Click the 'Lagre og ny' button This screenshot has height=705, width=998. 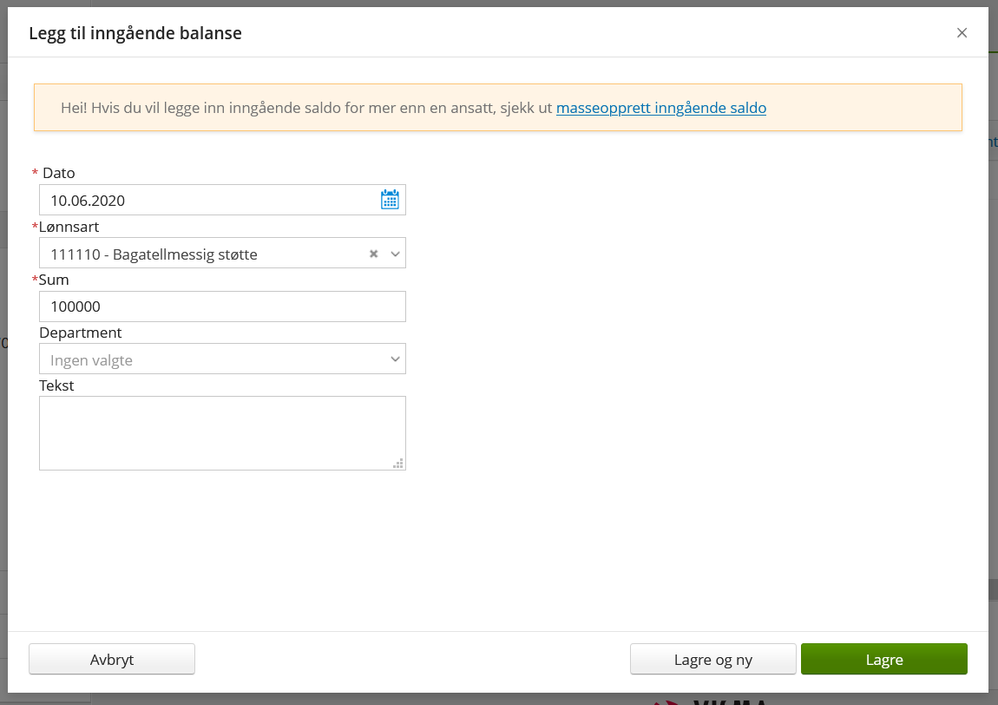(713, 659)
